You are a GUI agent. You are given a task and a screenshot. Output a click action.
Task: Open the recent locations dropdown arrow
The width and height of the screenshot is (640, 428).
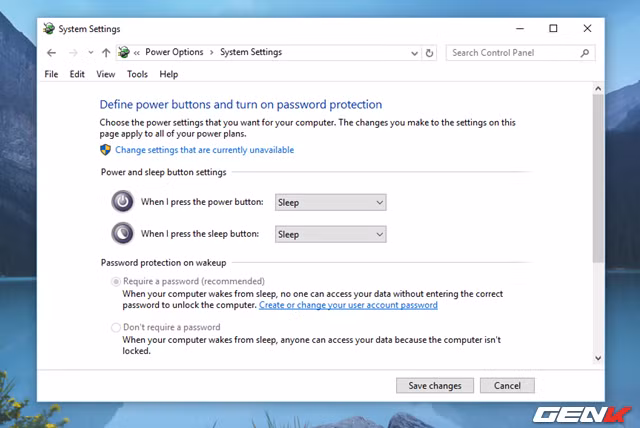pos(90,53)
